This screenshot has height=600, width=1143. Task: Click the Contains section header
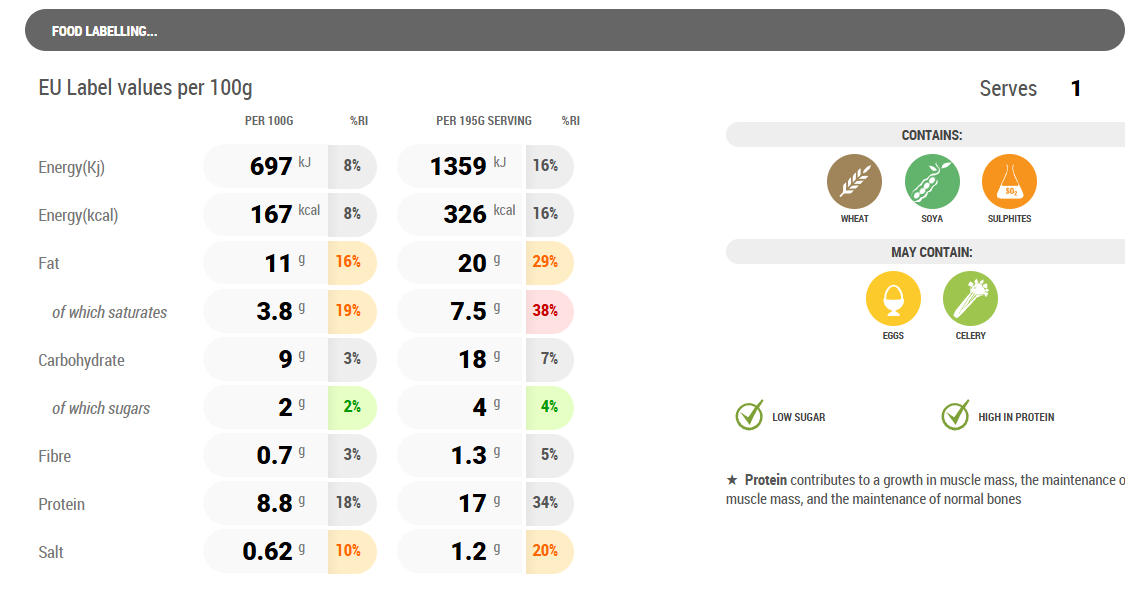pyautogui.click(x=931, y=135)
